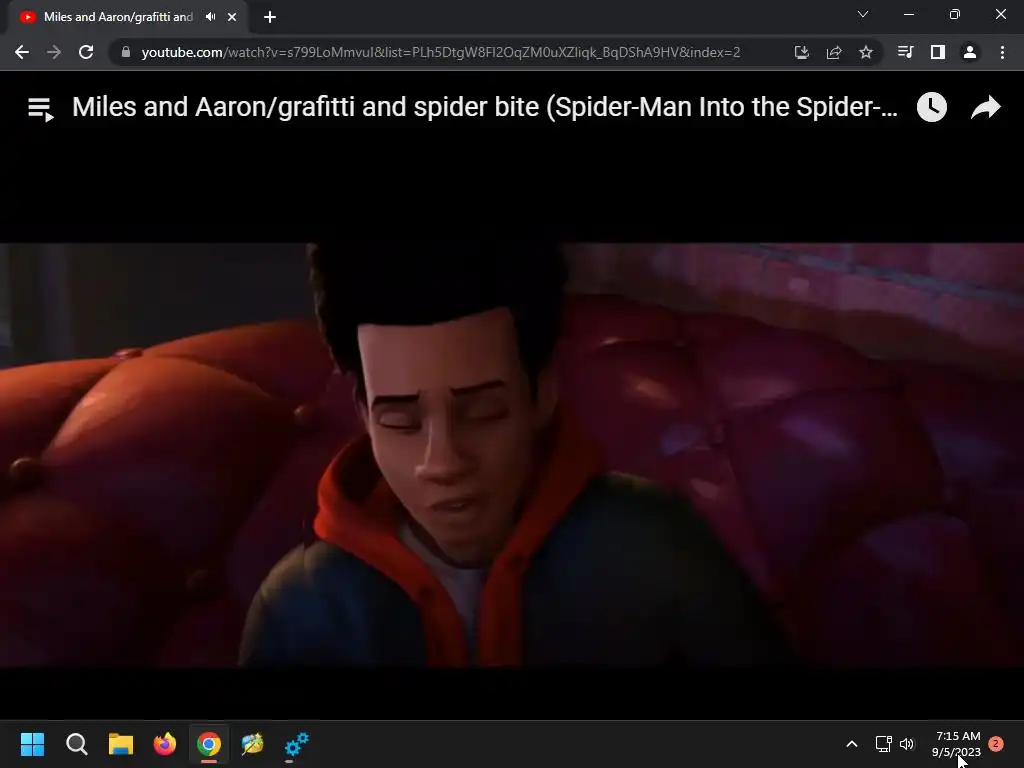1024x768 pixels.
Task: Click the Share arrow on video
Action: [986, 107]
